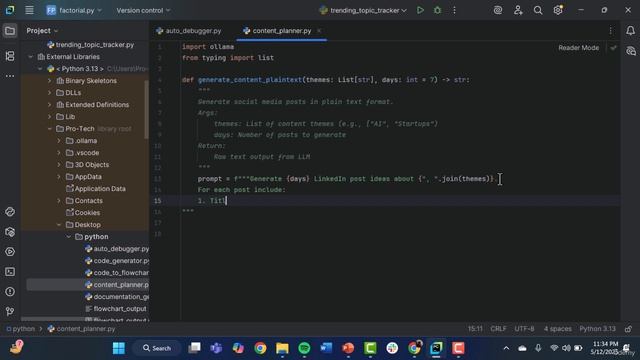Open Google Chrome from taskbar

[x=260, y=348]
